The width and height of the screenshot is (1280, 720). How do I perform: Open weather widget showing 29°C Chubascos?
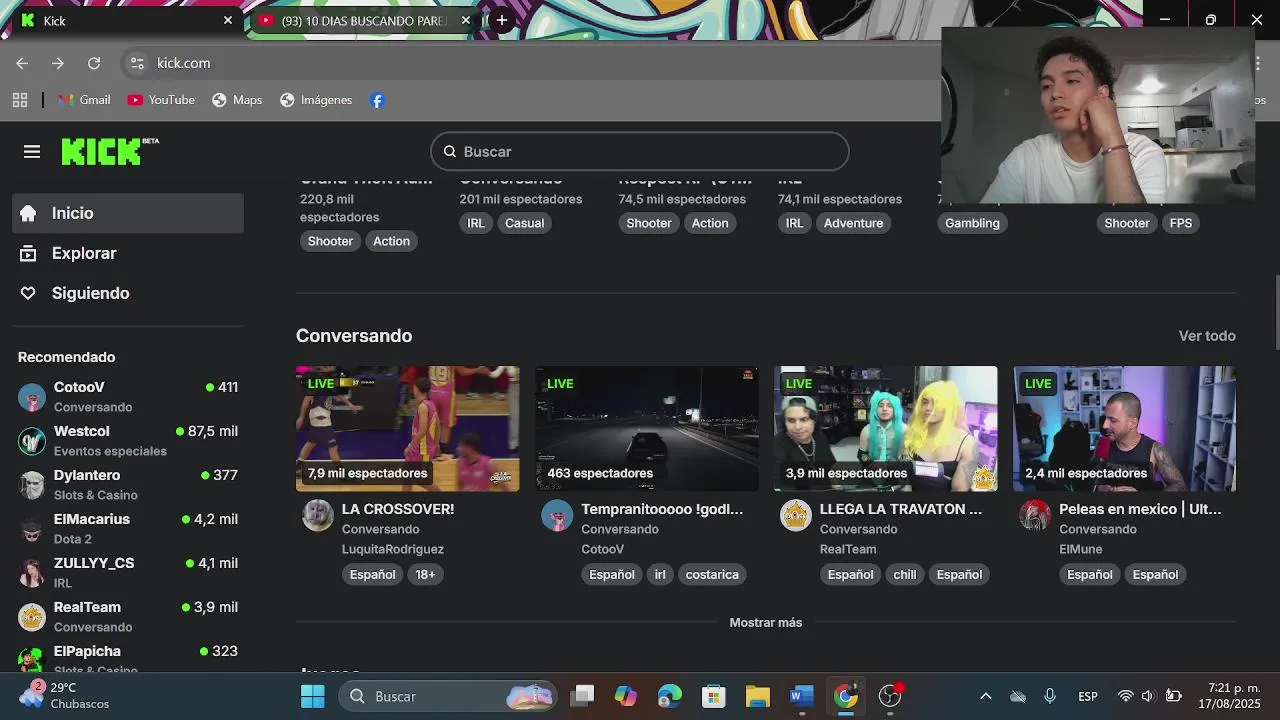point(65,696)
